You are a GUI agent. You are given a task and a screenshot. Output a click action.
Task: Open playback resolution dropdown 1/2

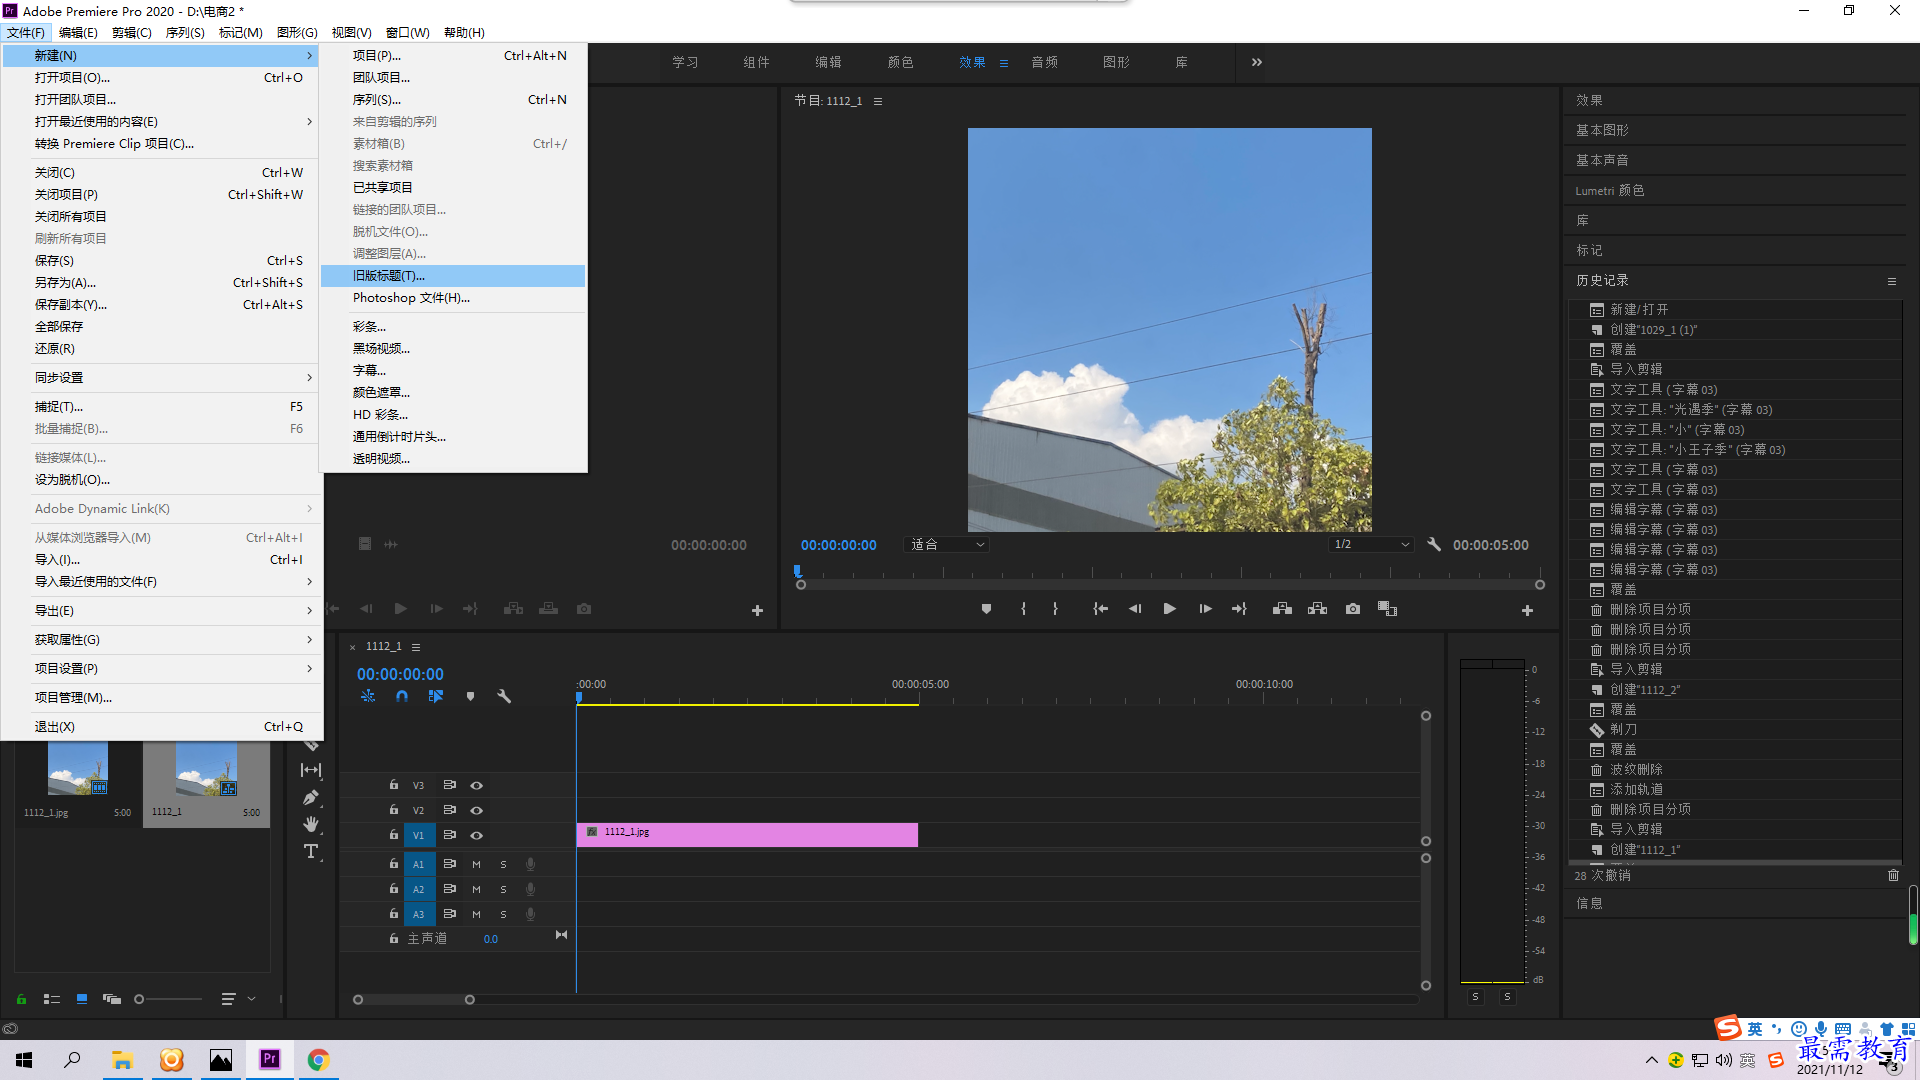pyautogui.click(x=1371, y=545)
